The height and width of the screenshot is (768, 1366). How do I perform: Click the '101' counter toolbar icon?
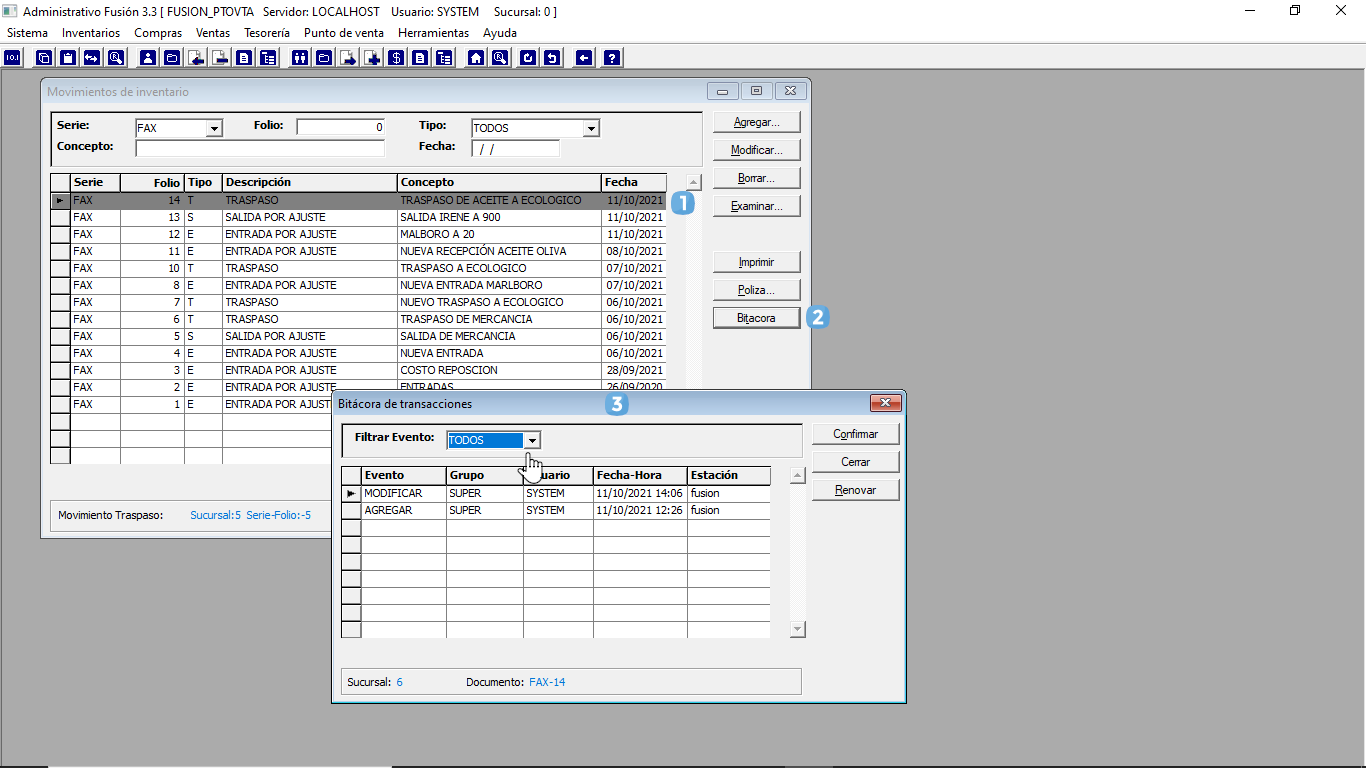[x=12, y=58]
